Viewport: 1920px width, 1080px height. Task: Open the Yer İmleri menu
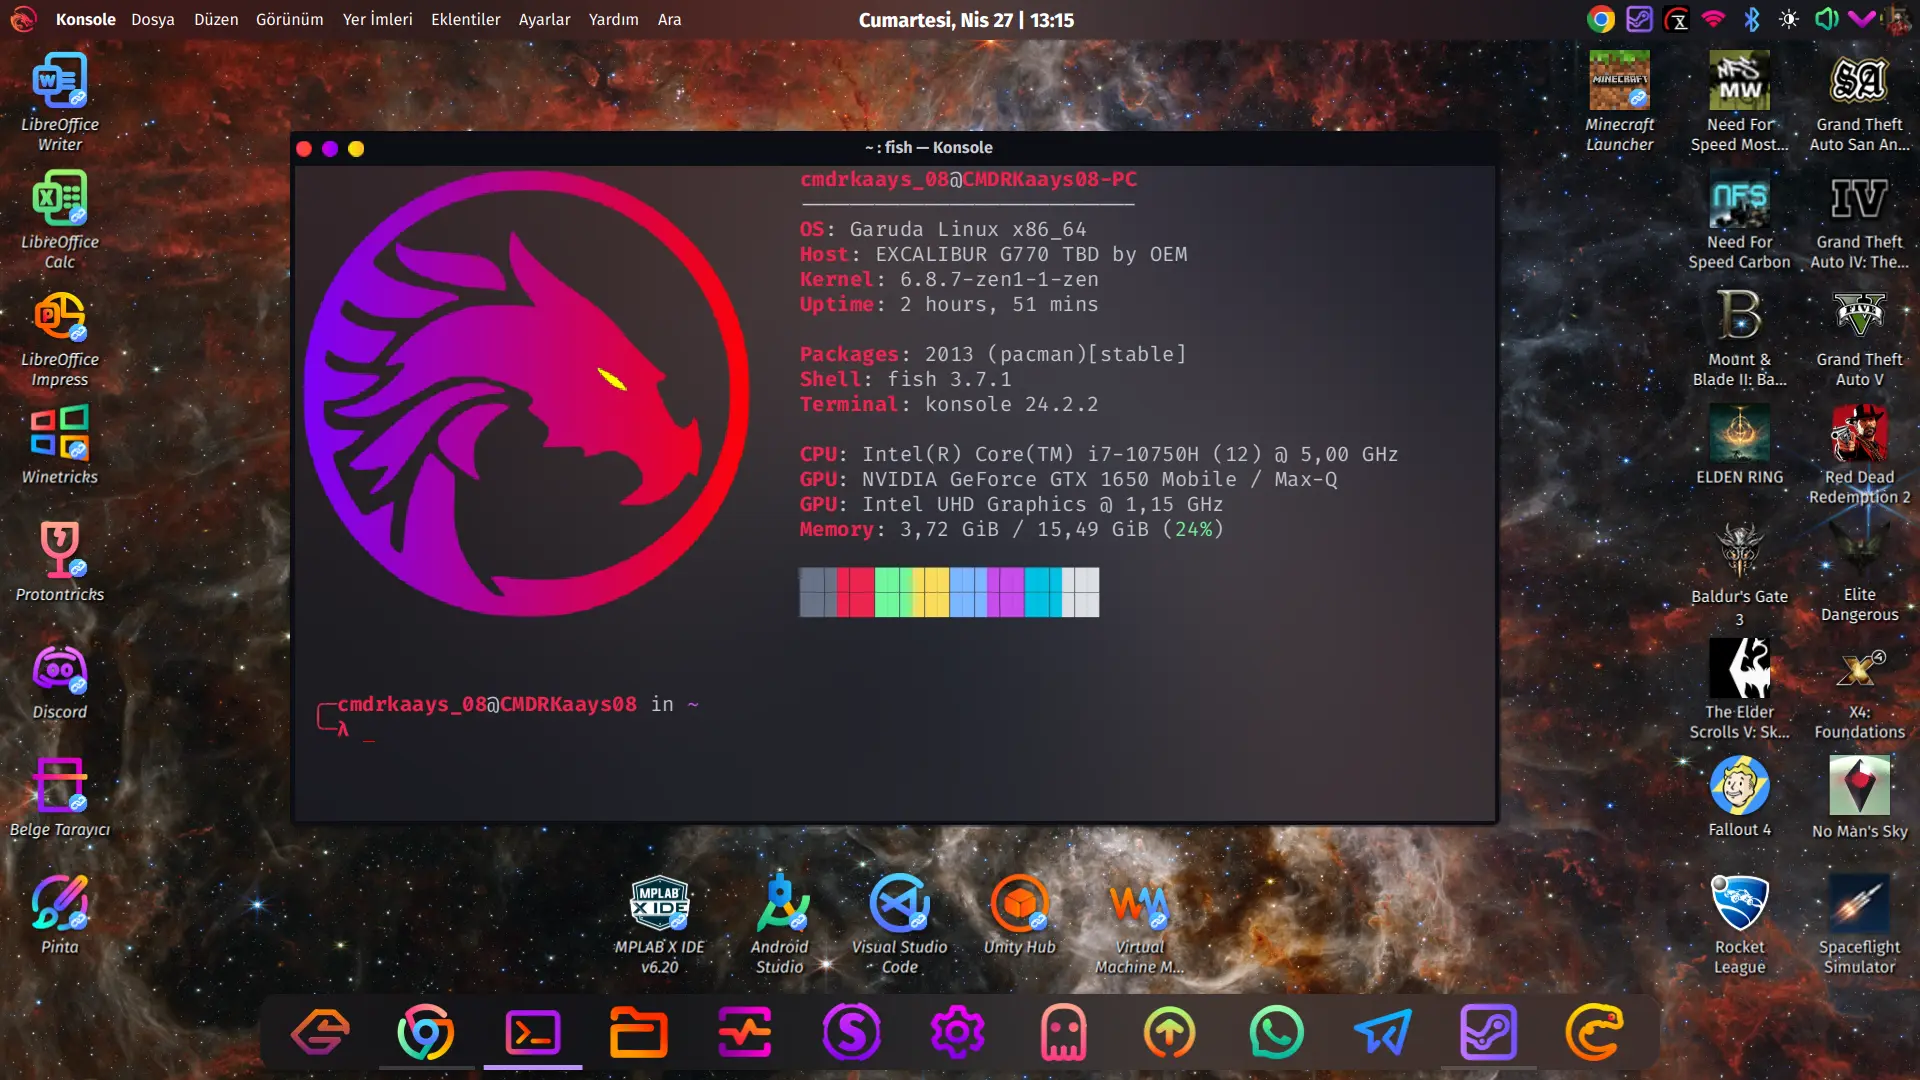coord(377,19)
